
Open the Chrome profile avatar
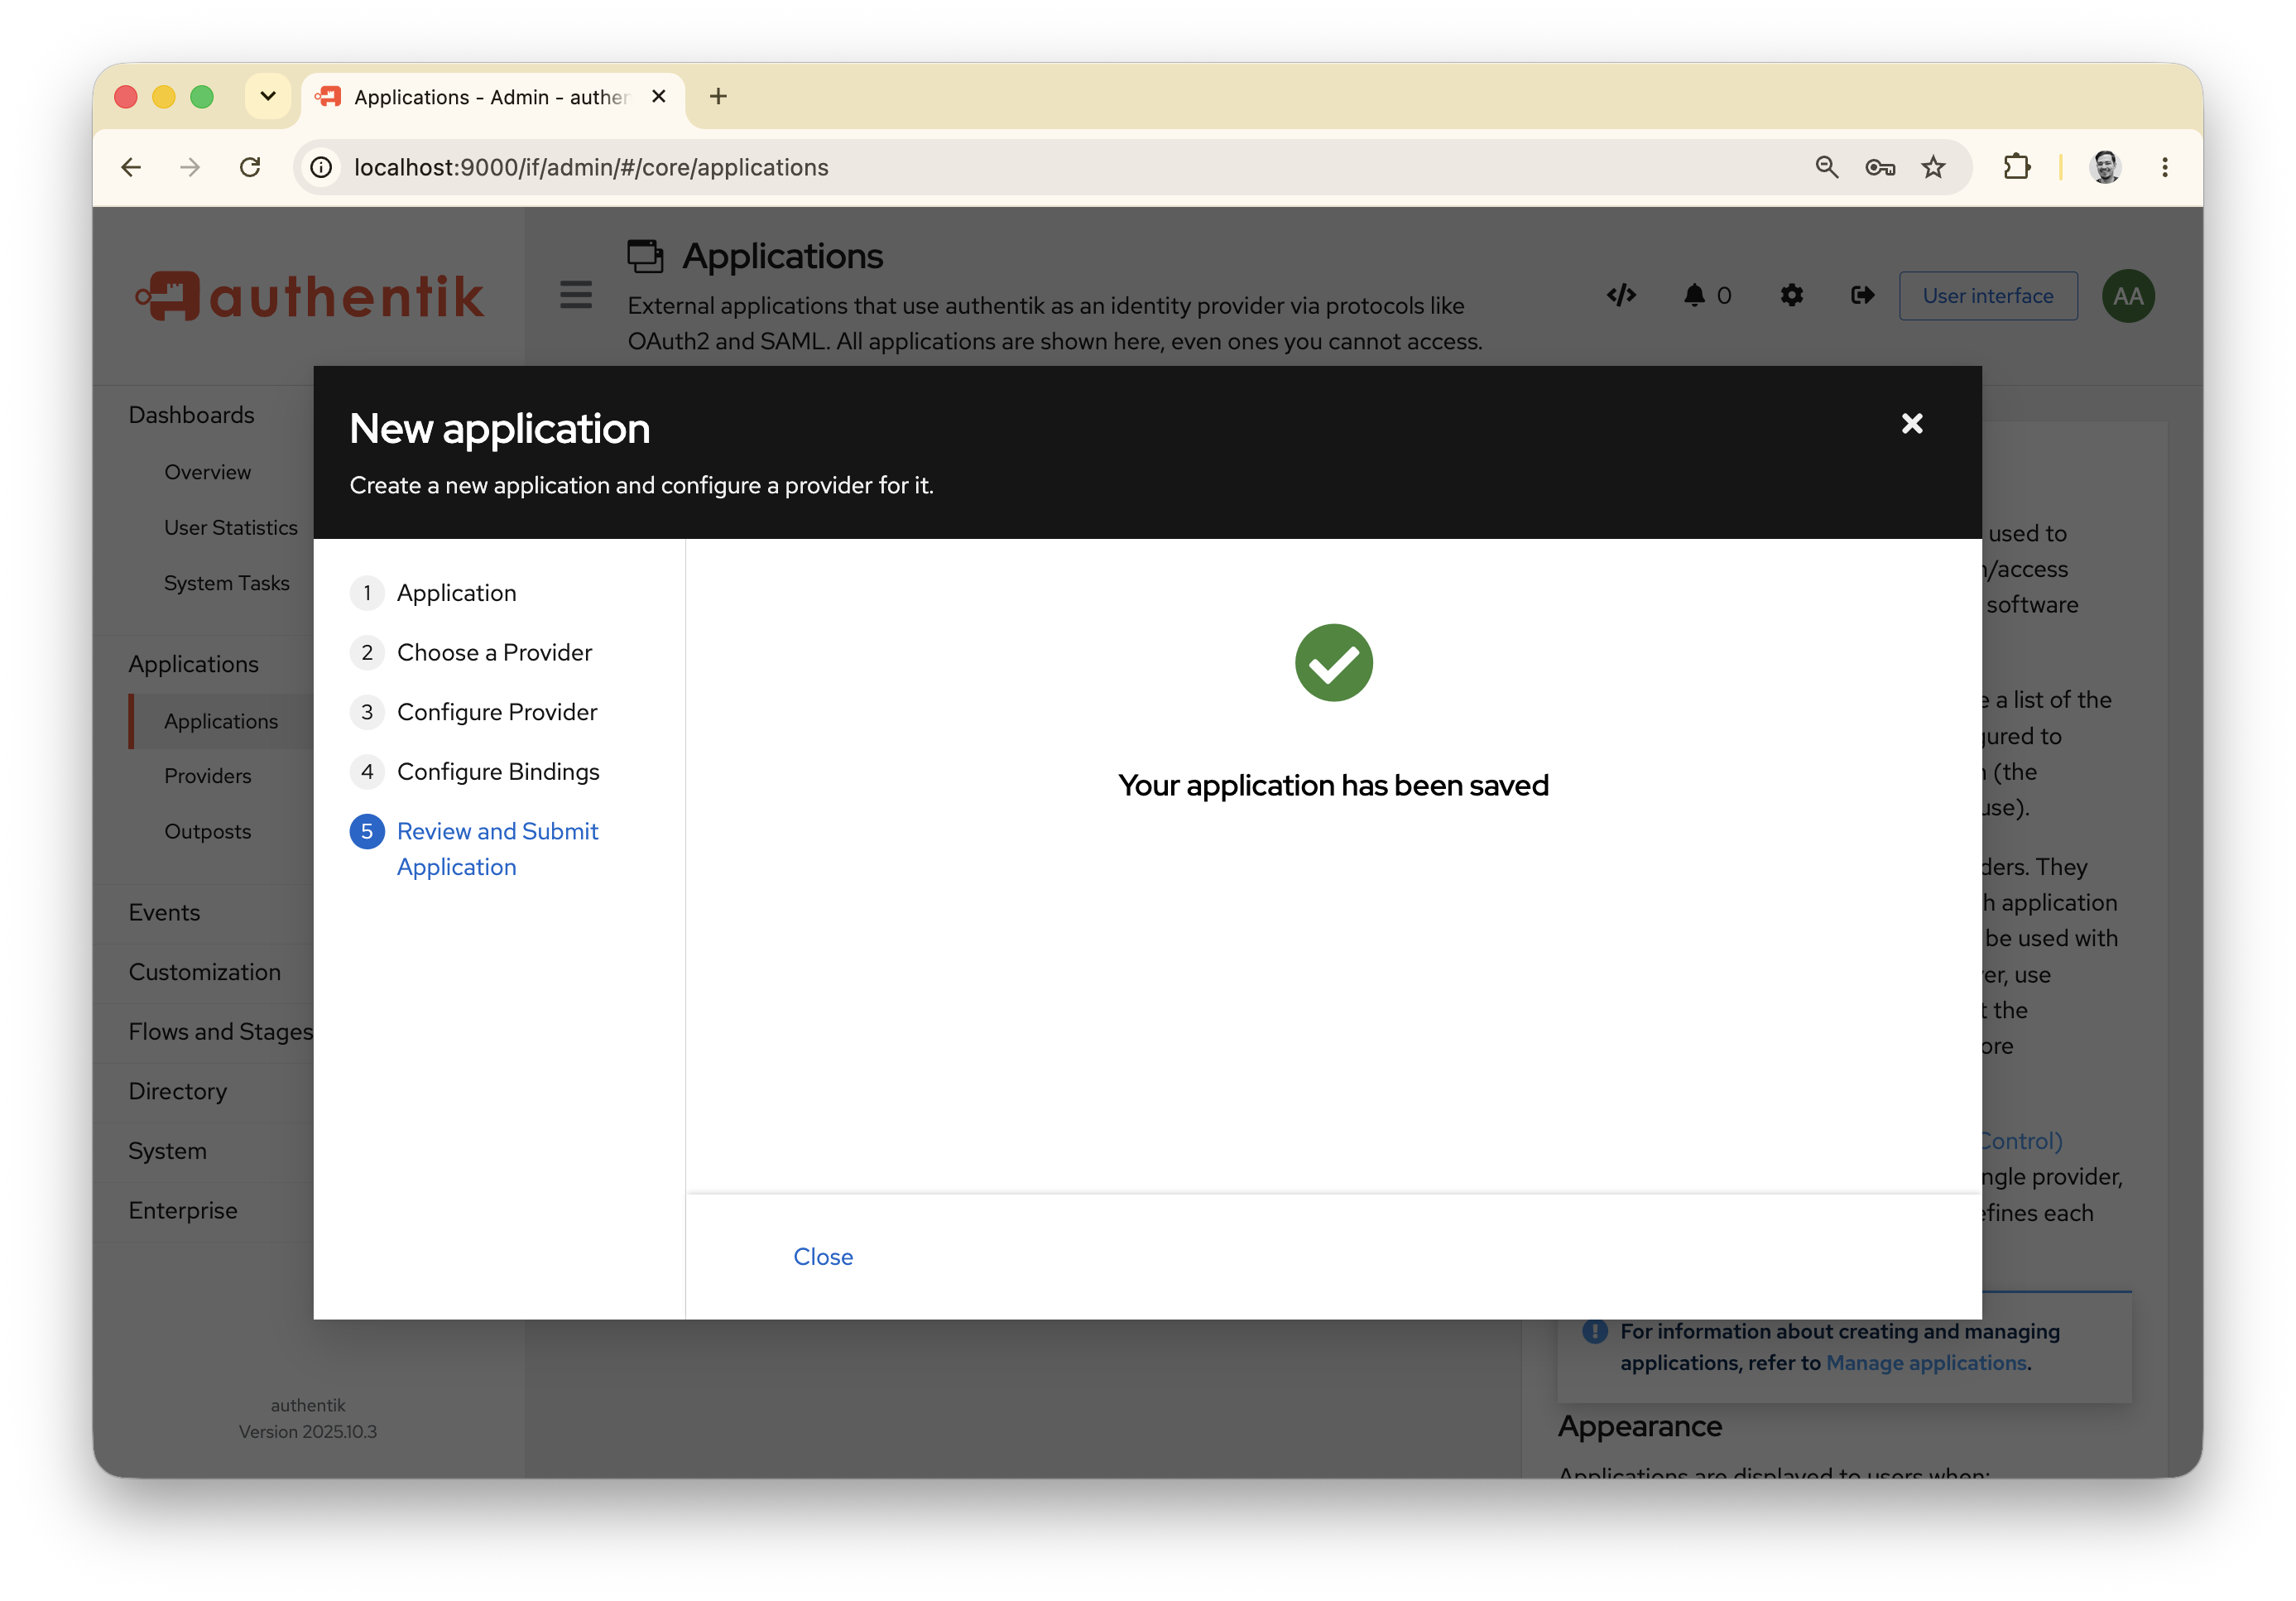(x=2105, y=167)
